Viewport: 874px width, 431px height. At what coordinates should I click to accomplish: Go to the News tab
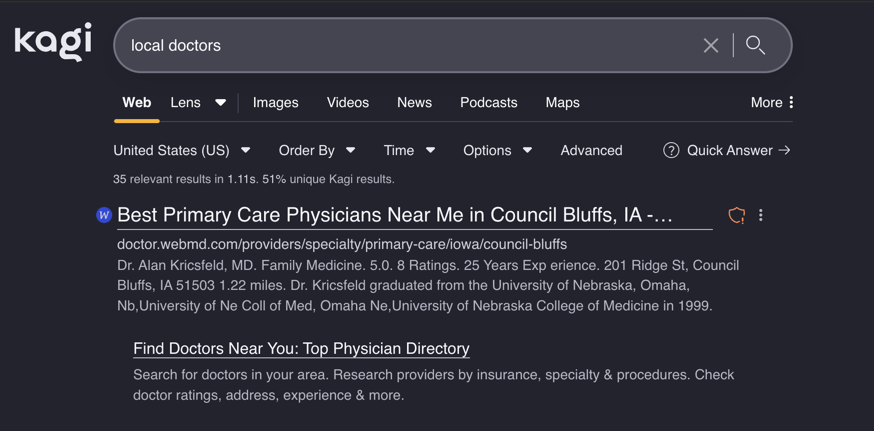coord(414,102)
